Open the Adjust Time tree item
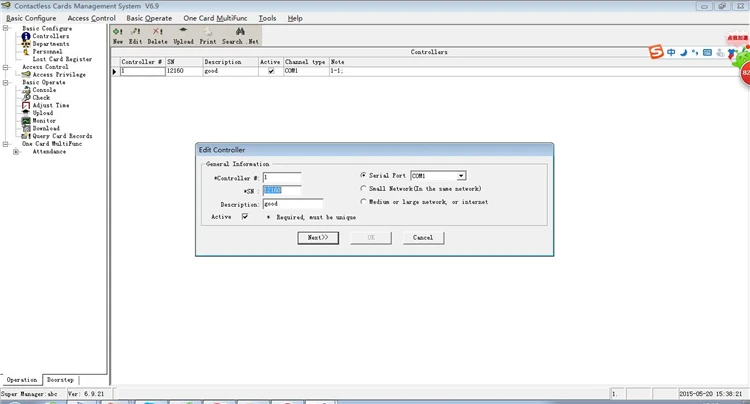The width and height of the screenshot is (750, 404). (x=51, y=105)
